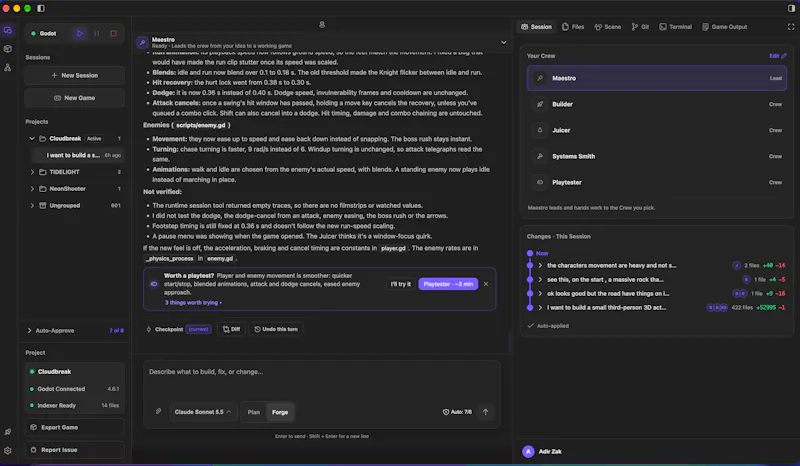The width and height of the screenshot is (800, 466).
Task: Click the Export Game button
Action: pyautogui.click(x=74, y=427)
